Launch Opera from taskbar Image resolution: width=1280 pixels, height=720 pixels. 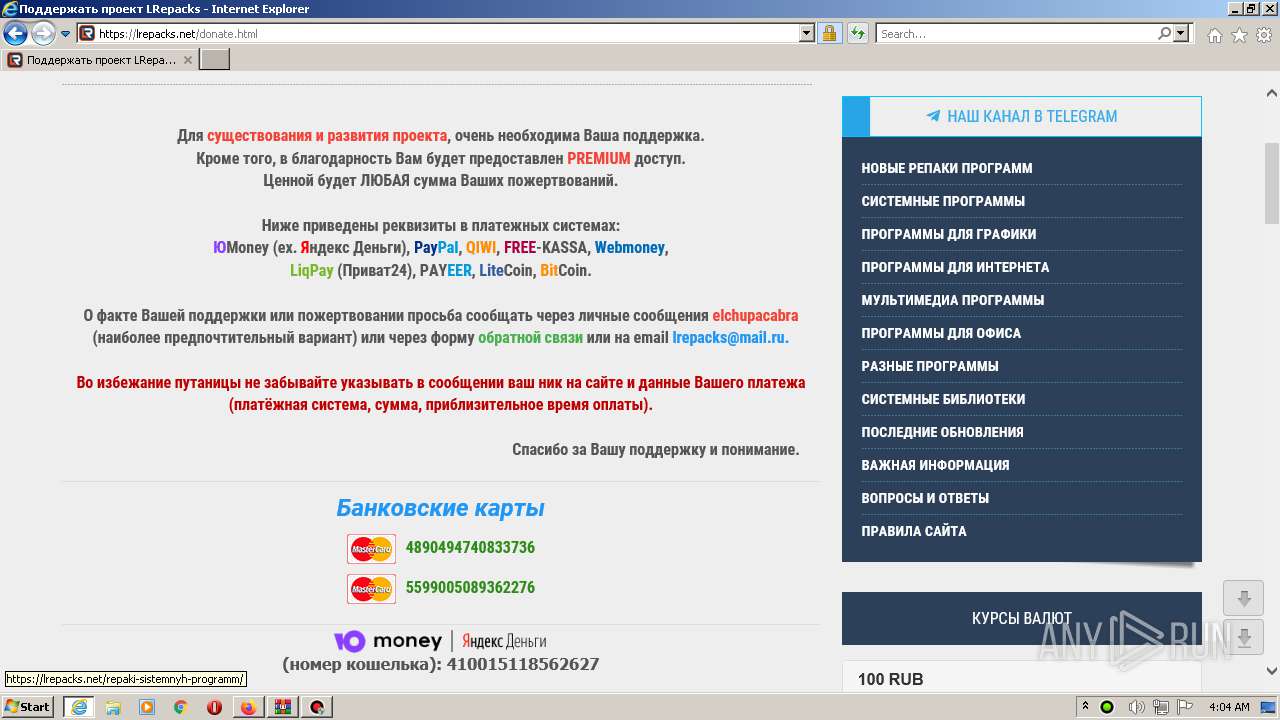pyautogui.click(x=214, y=707)
